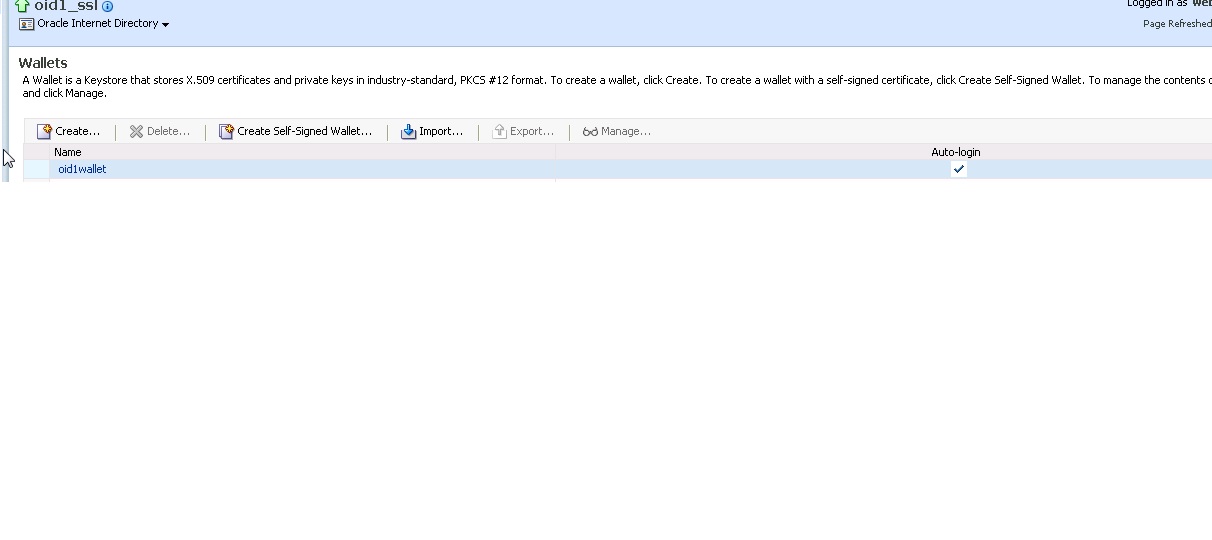Click the Import wallet button

click(432, 131)
